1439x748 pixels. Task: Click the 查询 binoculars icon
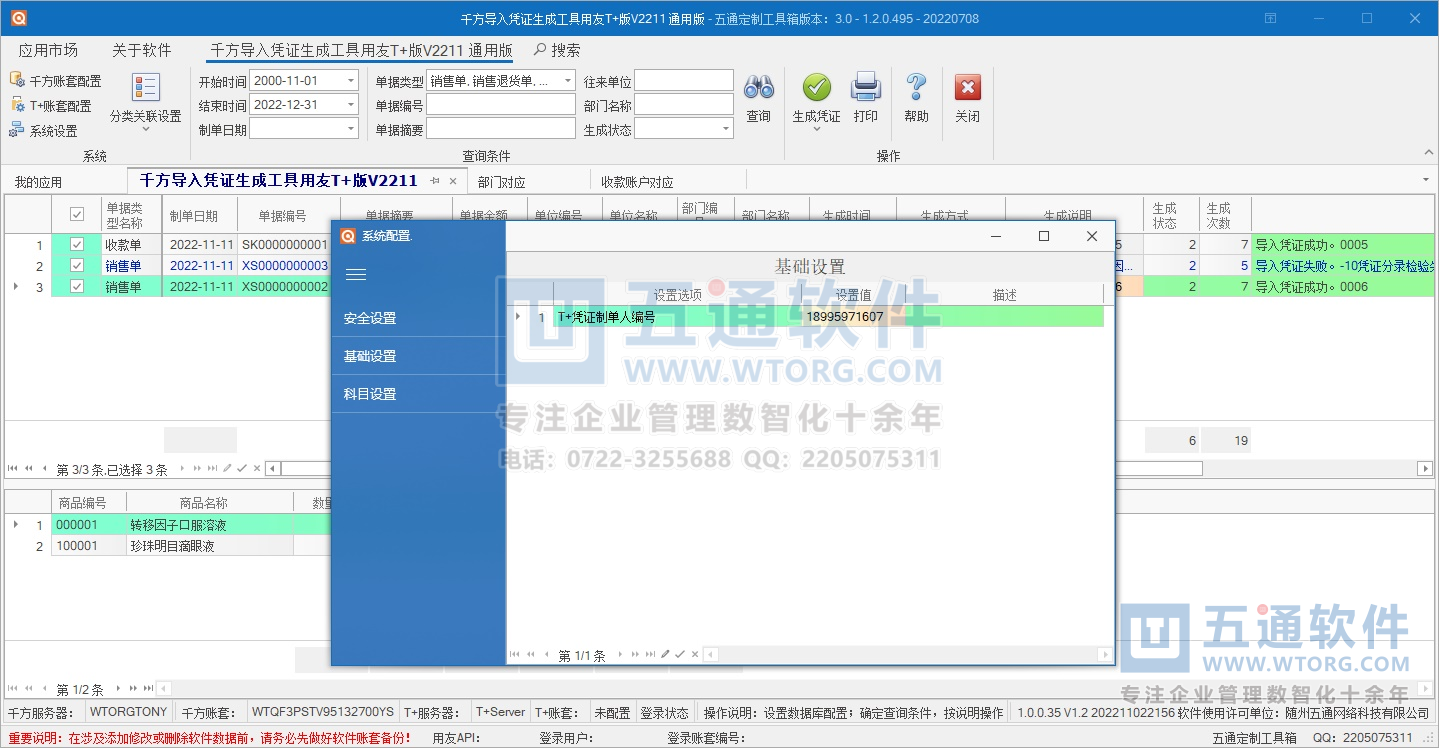click(758, 89)
